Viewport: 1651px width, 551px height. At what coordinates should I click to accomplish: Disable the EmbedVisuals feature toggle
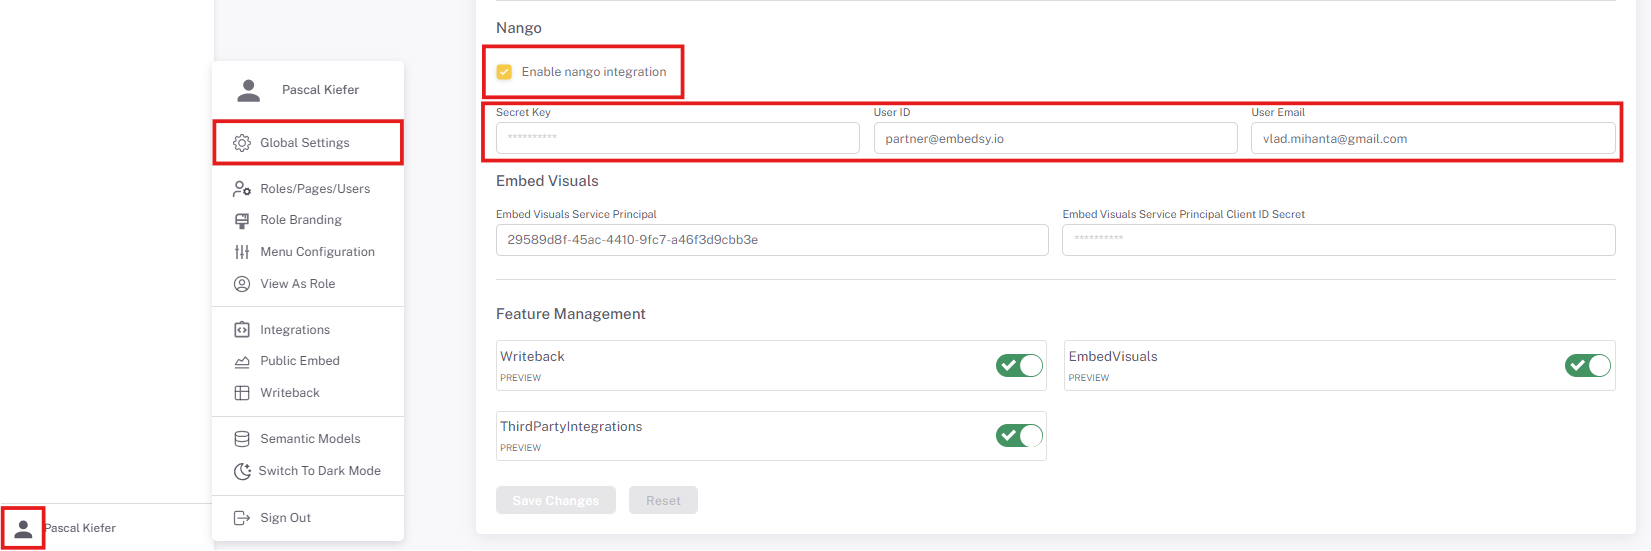click(x=1587, y=366)
